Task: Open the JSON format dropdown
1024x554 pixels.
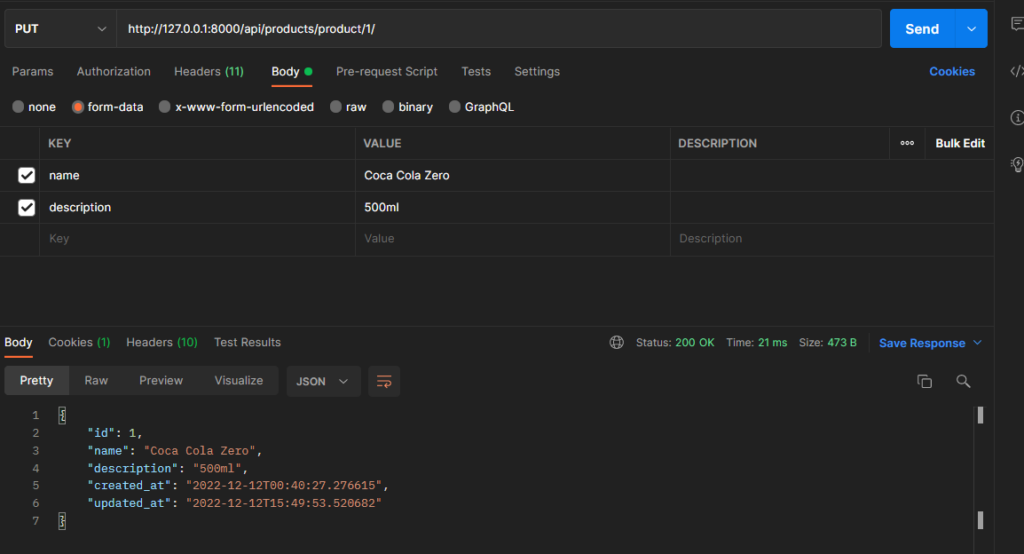Action: coord(323,381)
